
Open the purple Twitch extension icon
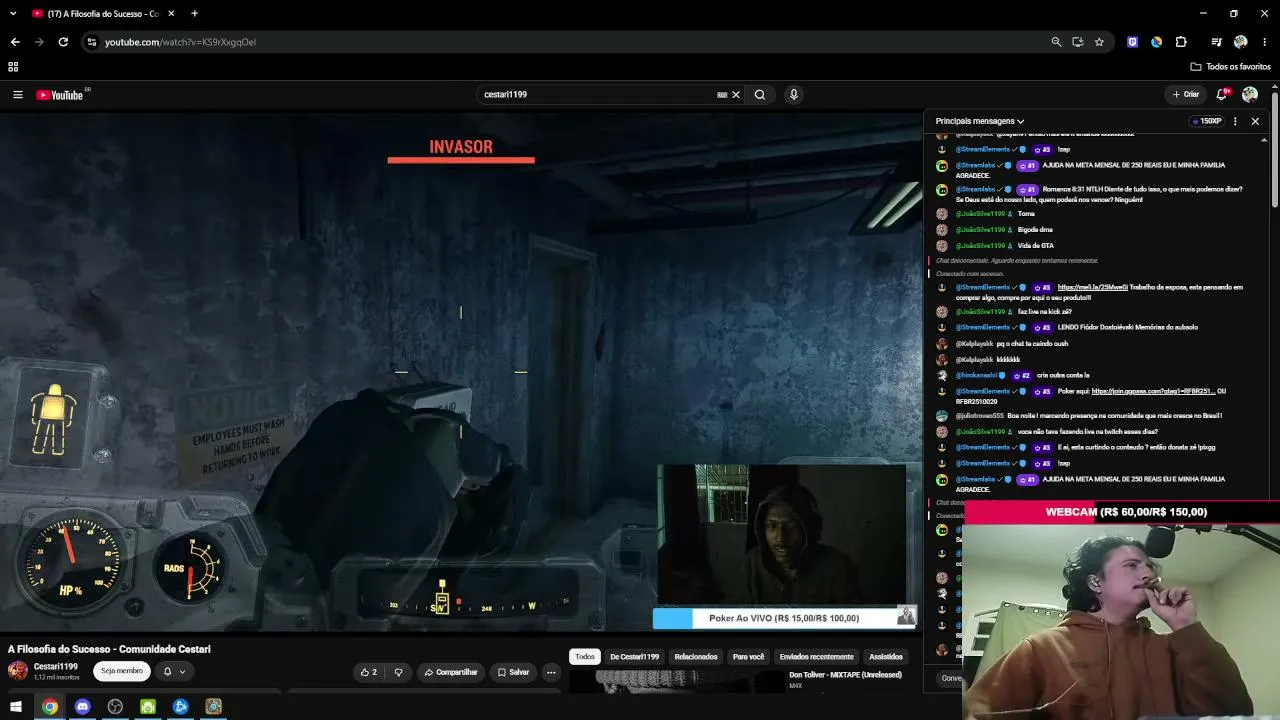1132,42
